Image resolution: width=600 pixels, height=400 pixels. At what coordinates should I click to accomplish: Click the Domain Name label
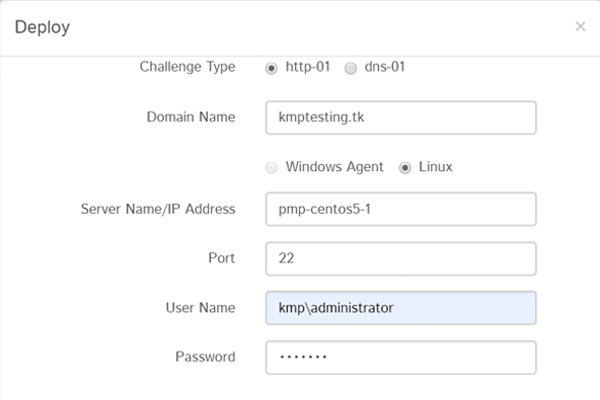[191, 117]
